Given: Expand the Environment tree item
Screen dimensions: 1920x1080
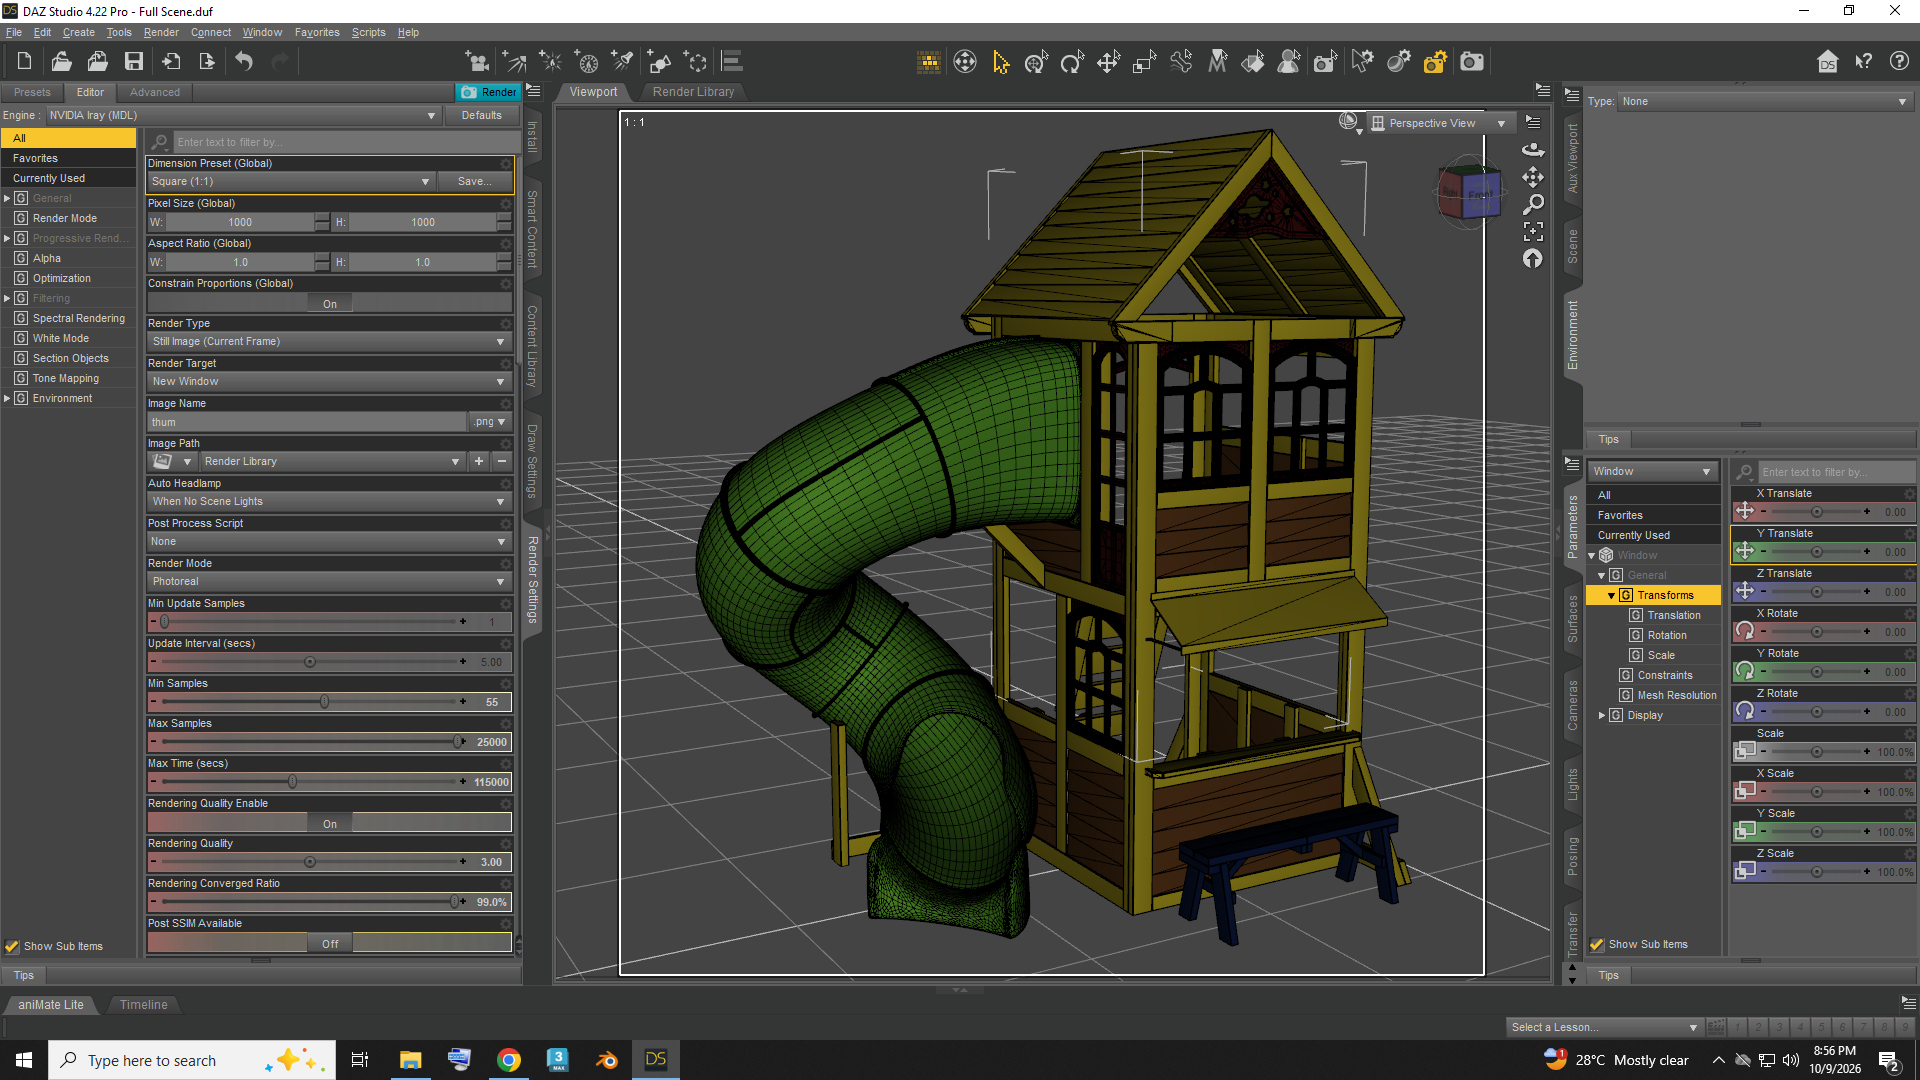Looking at the screenshot, I should (7, 398).
